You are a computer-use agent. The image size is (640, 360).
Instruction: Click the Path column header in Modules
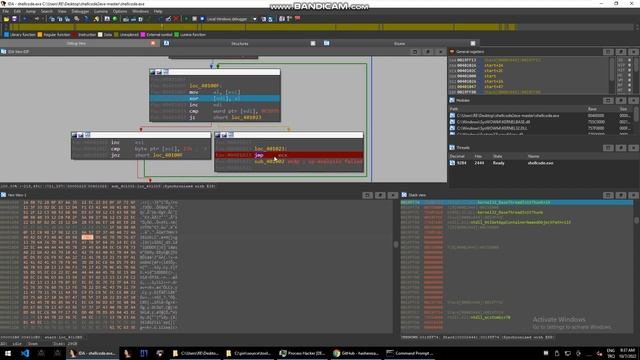pos(454,109)
